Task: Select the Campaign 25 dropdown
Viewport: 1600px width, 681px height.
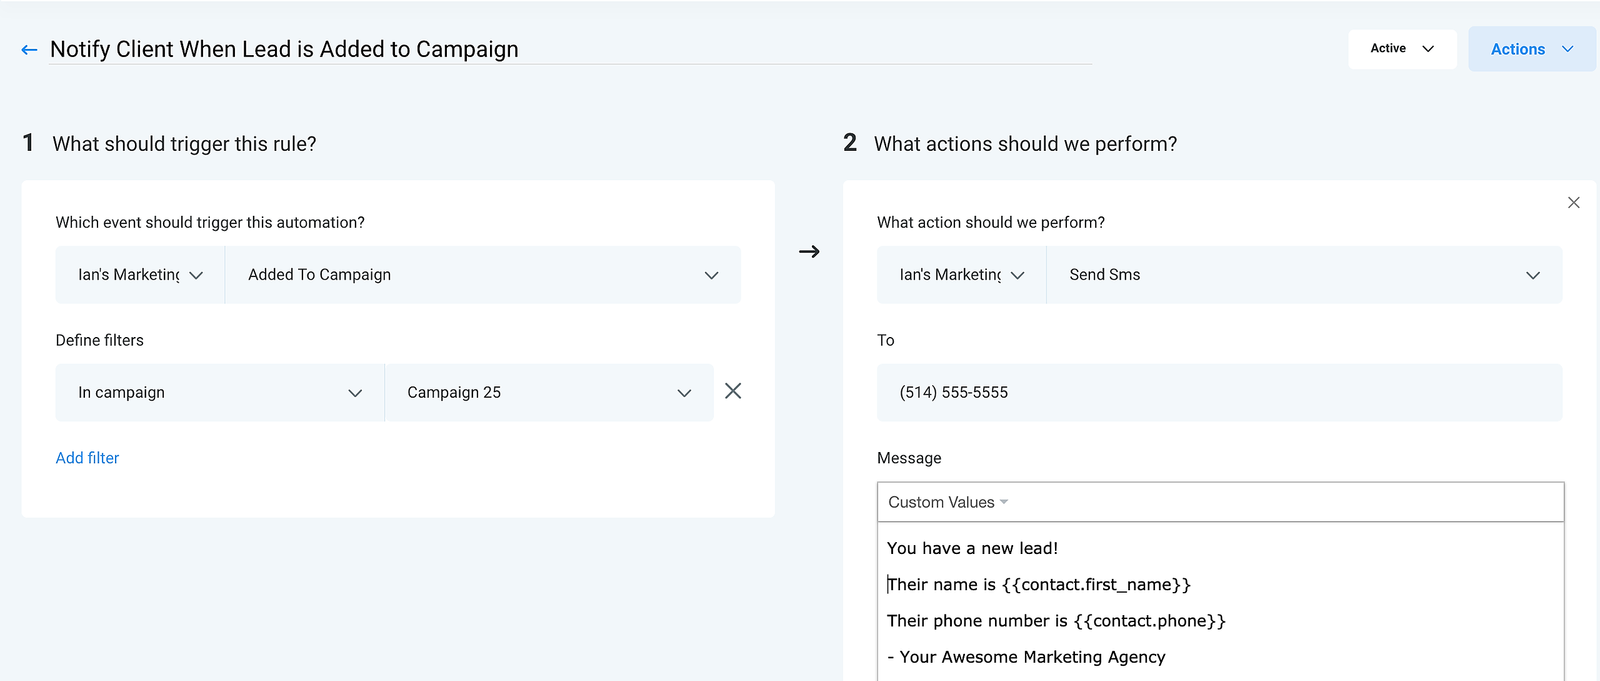Action: [x=549, y=393]
